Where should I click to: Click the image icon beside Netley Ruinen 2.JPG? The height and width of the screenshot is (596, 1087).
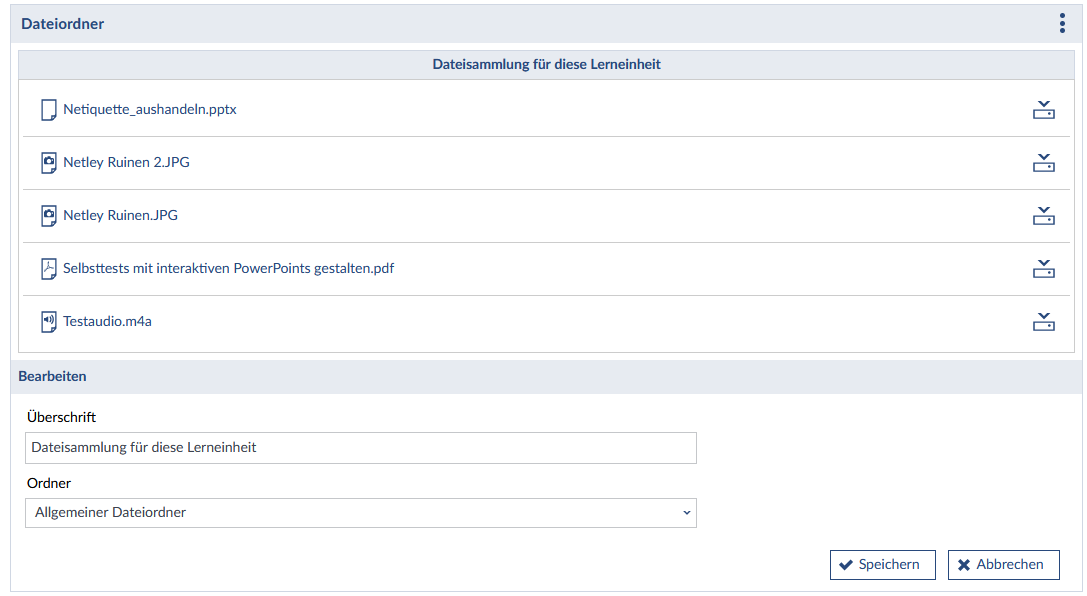pos(48,163)
